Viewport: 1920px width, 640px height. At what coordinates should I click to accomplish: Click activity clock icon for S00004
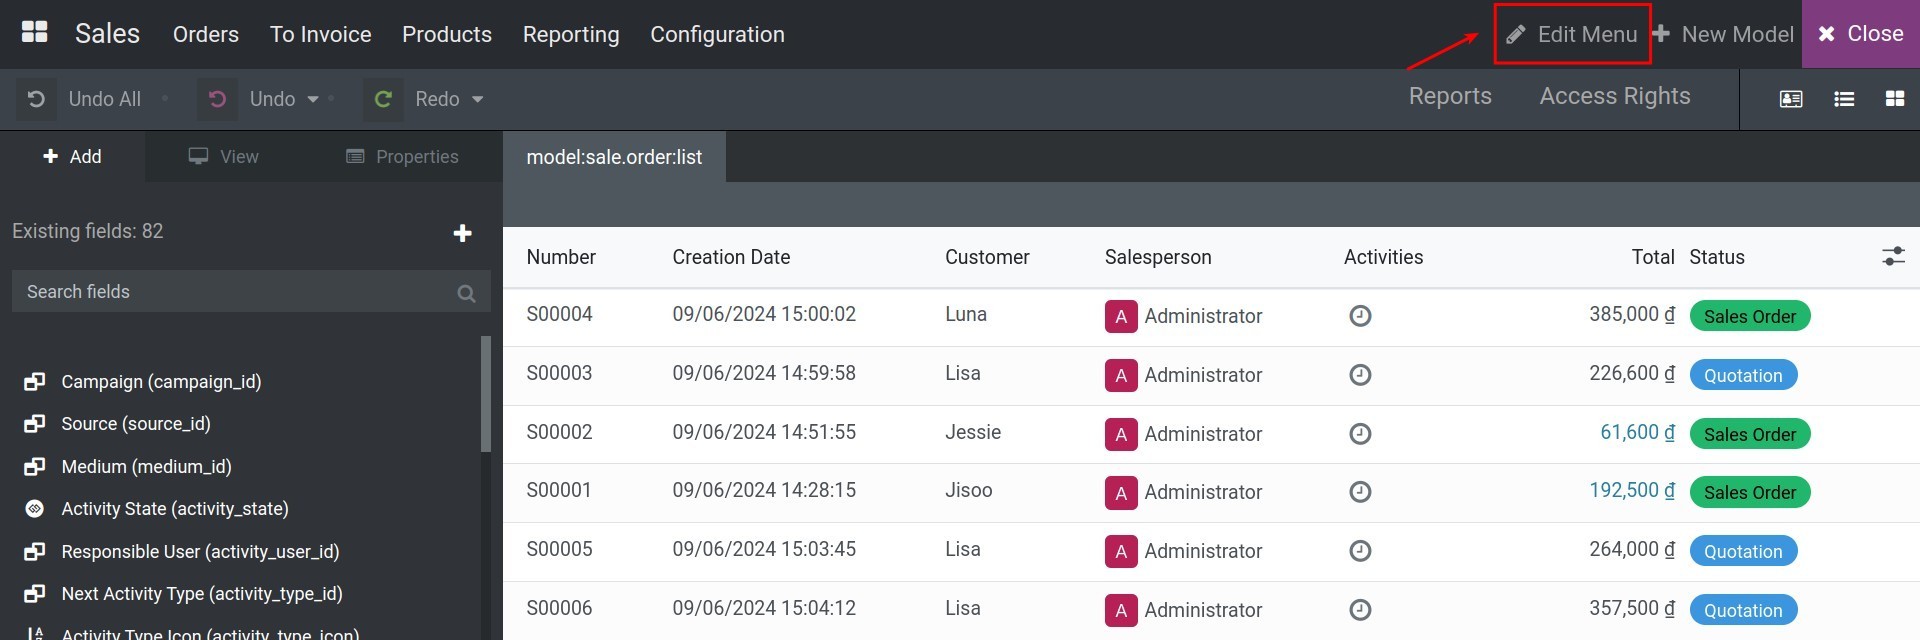pos(1360,316)
